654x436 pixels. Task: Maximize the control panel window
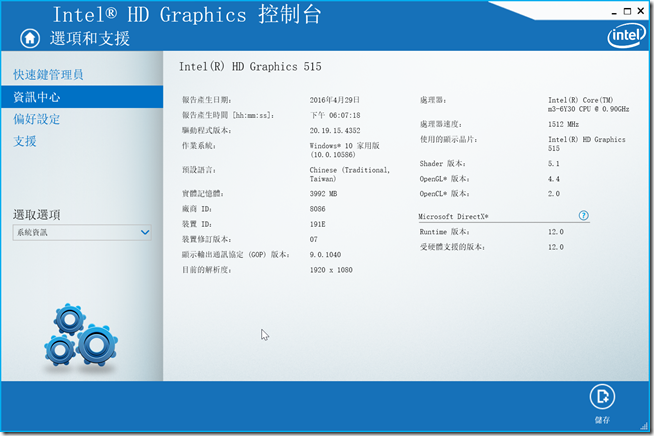(x=627, y=11)
